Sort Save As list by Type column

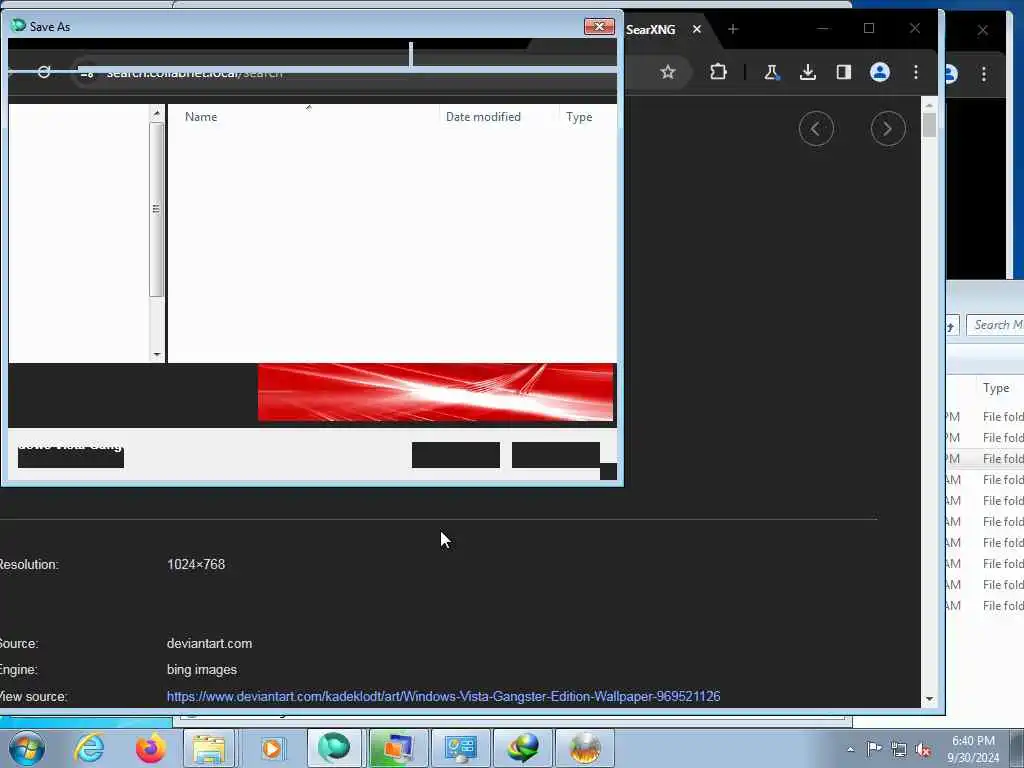579,117
